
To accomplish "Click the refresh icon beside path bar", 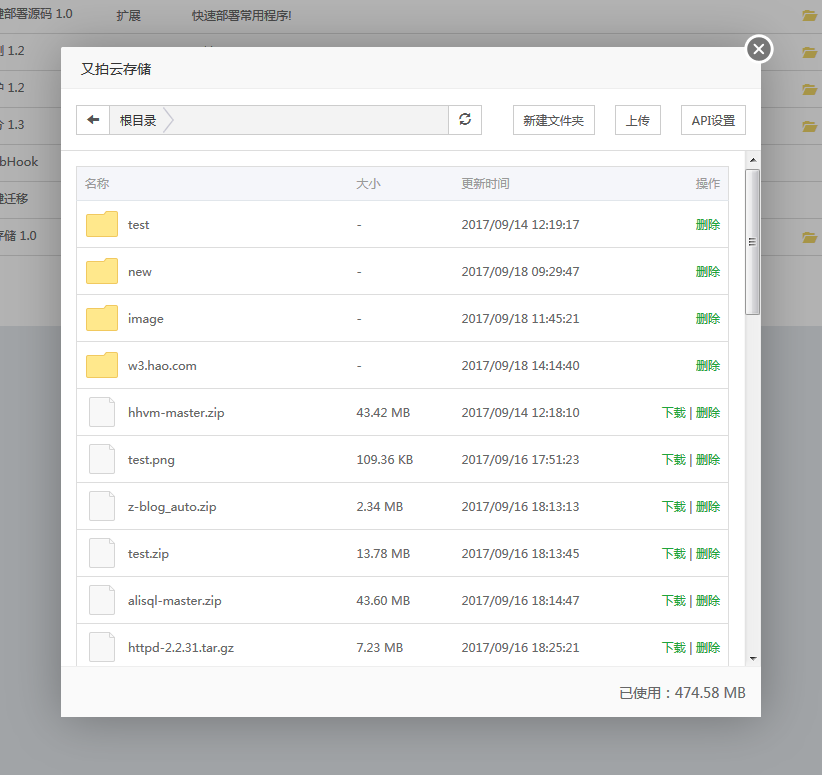I will tap(465, 120).
